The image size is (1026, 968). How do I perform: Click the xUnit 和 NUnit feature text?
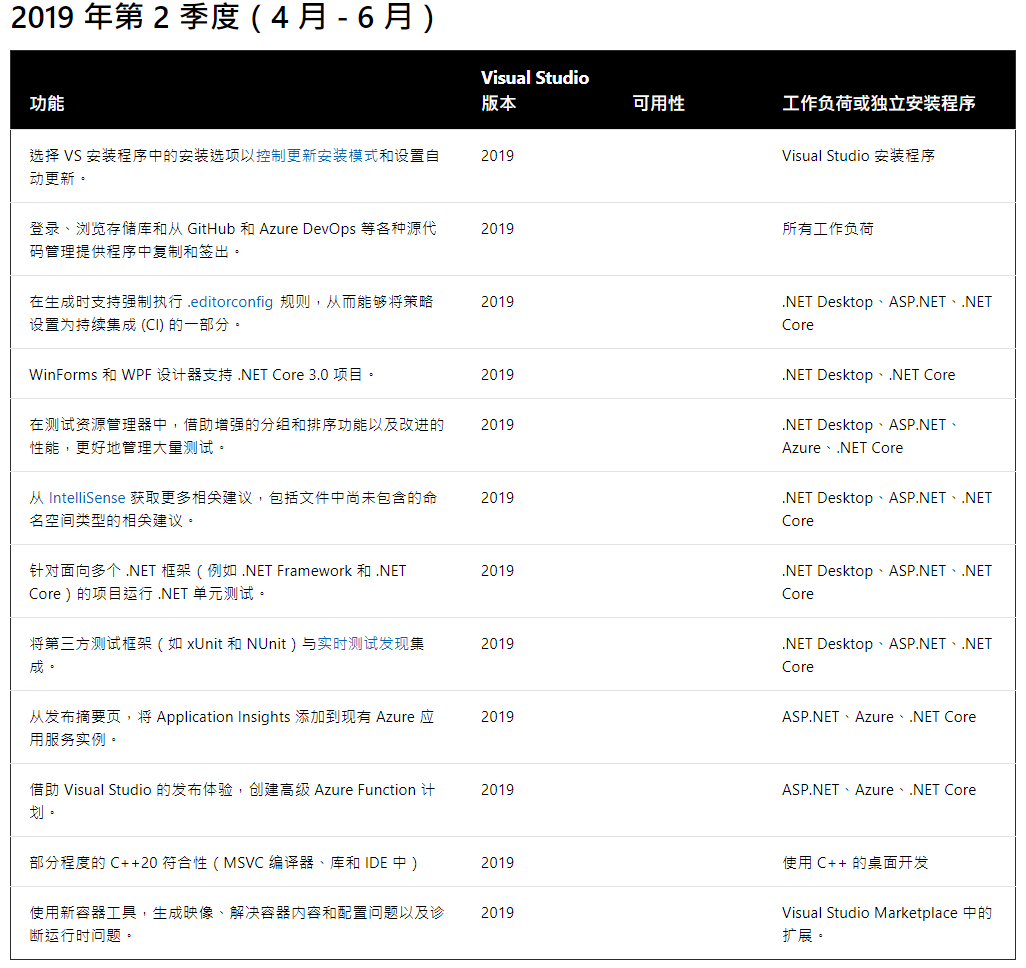(226, 655)
